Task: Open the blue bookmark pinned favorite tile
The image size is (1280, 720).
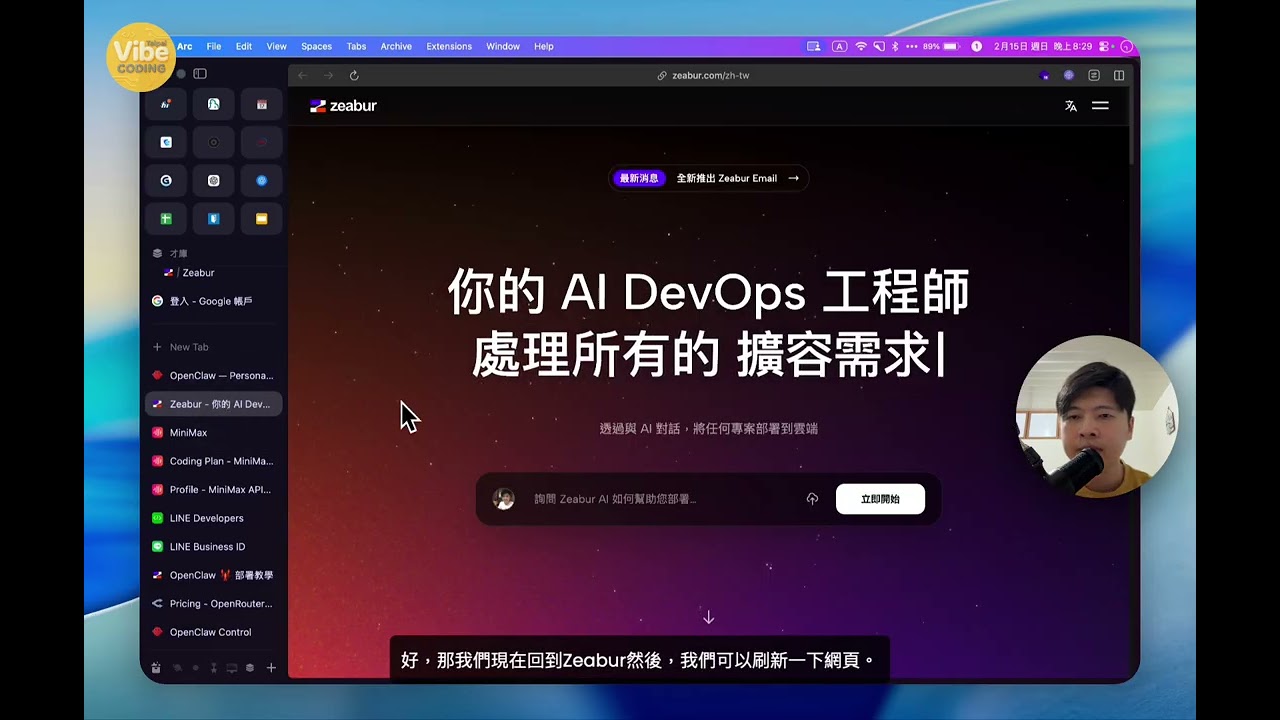Action: [x=214, y=219]
